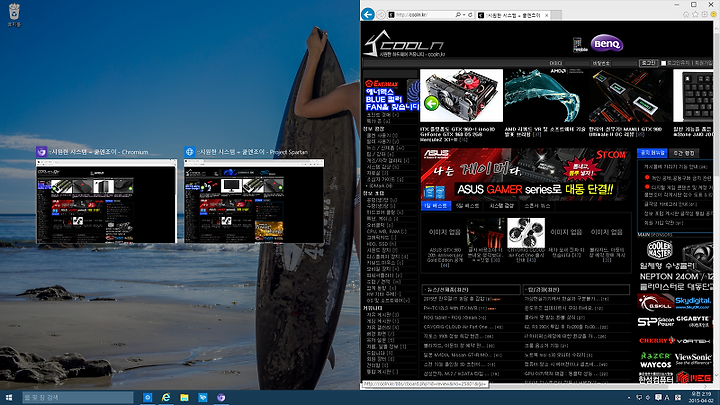This screenshot has height=405, width=720.
Task: Open the taskbar clock and date
Action: point(701,398)
